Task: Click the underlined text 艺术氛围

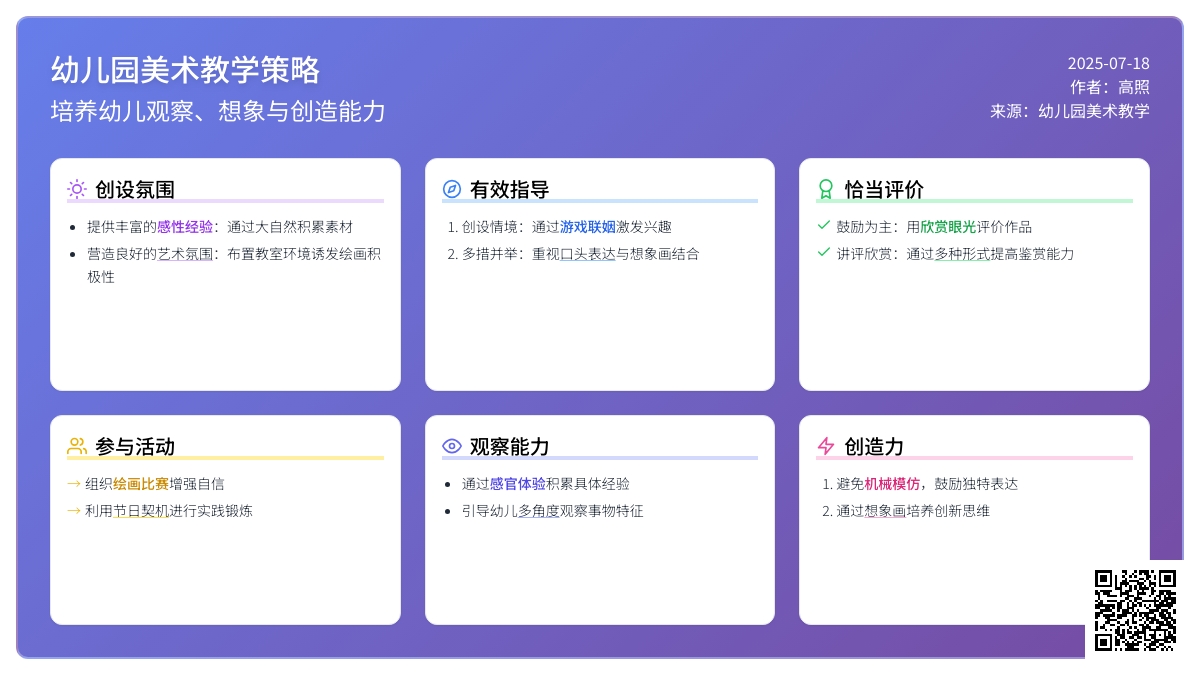Action: [x=185, y=254]
